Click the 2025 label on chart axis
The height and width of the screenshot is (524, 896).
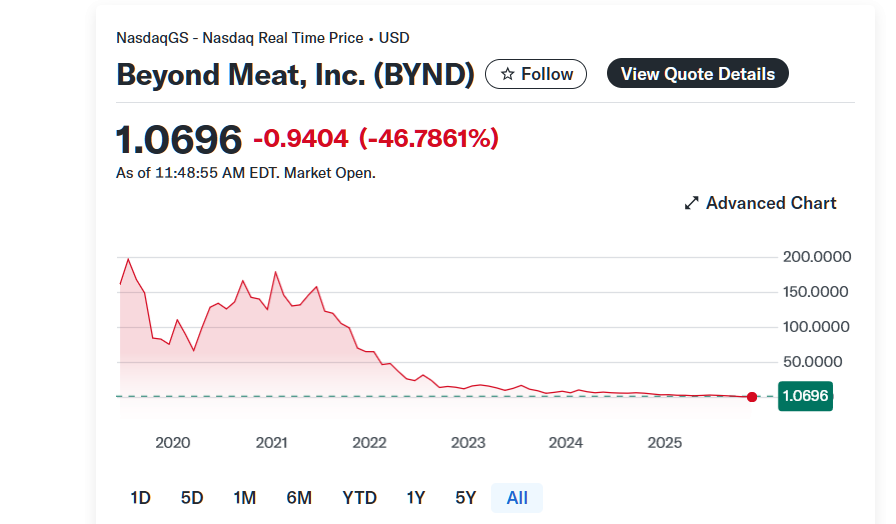pyautogui.click(x=664, y=443)
